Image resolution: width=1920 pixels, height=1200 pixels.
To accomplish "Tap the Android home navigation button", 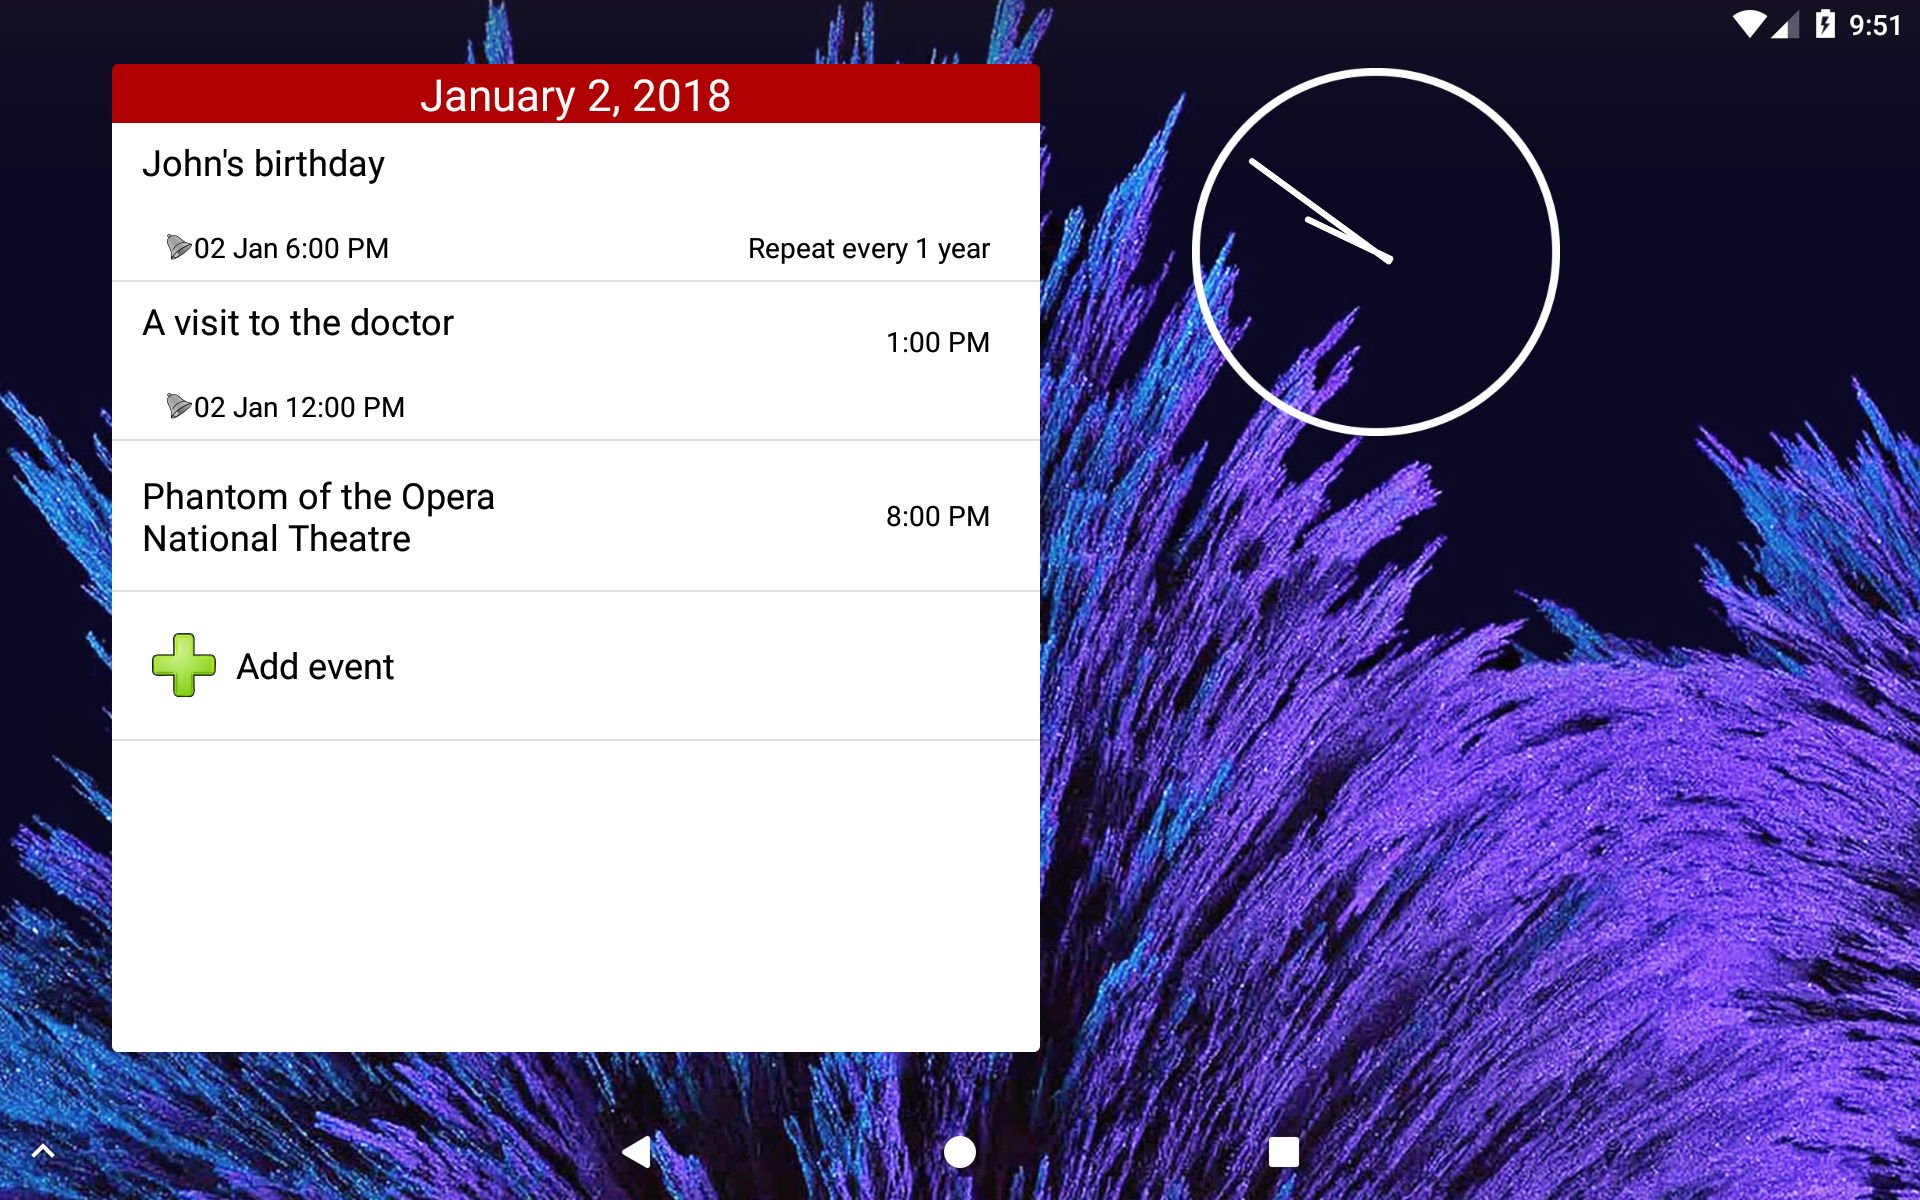I will coord(960,1152).
